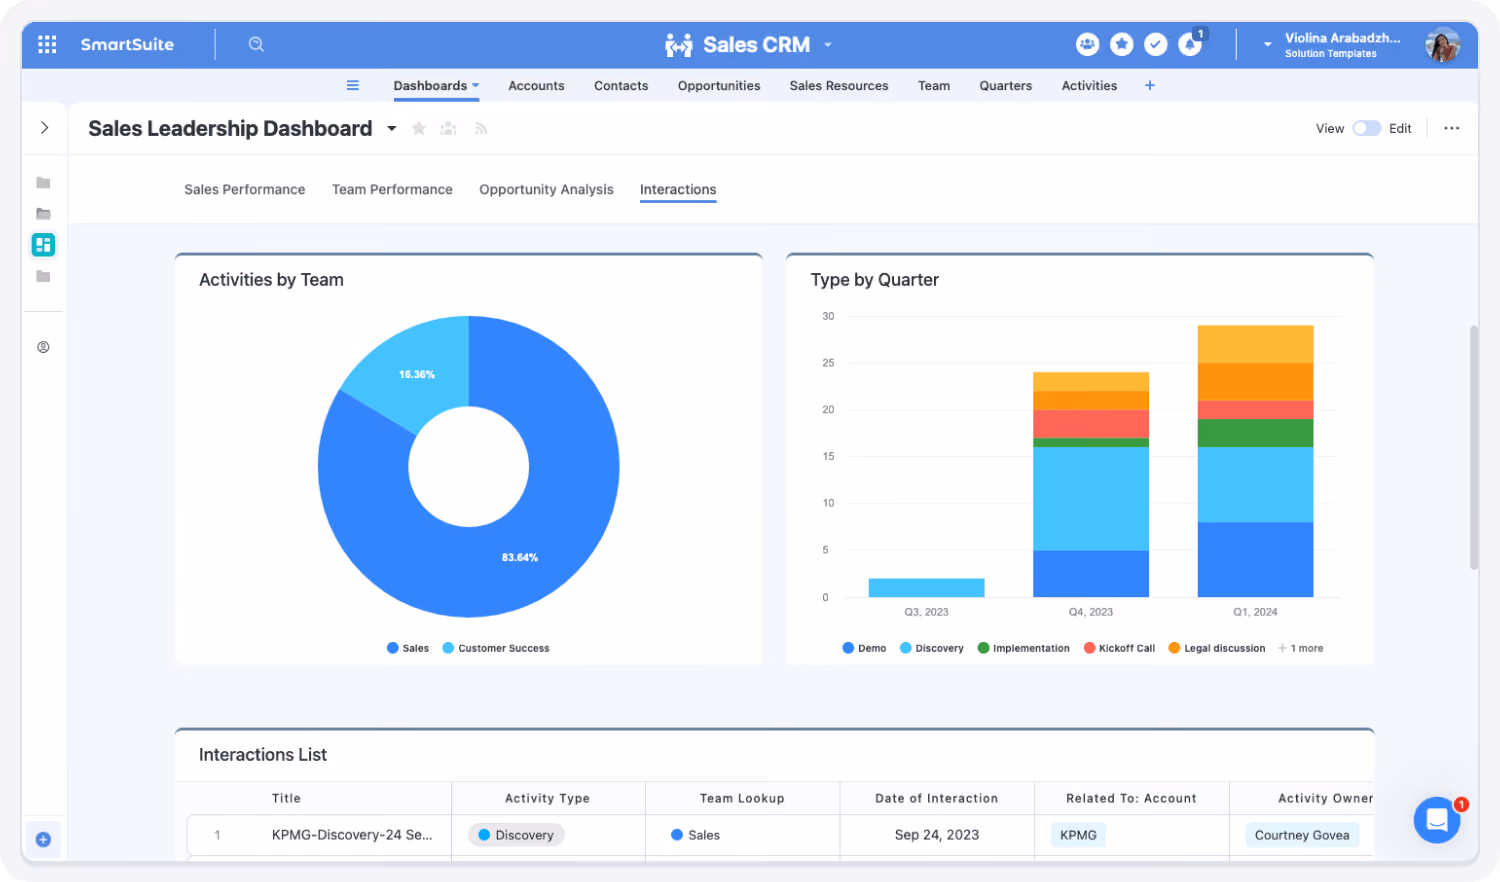Open the Opportunities menu item
Image resolution: width=1500 pixels, height=882 pixels.
[719, 85]
